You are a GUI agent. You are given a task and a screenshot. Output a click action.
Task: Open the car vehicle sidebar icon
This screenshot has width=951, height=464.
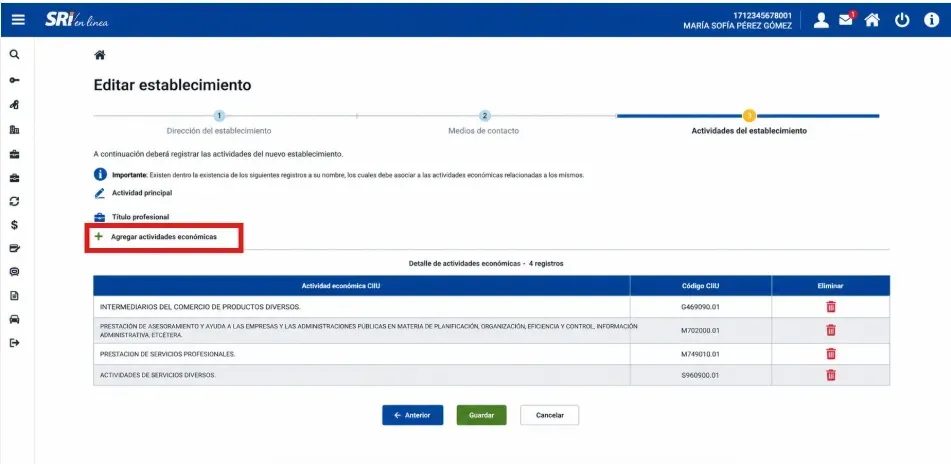coord(15,319)
